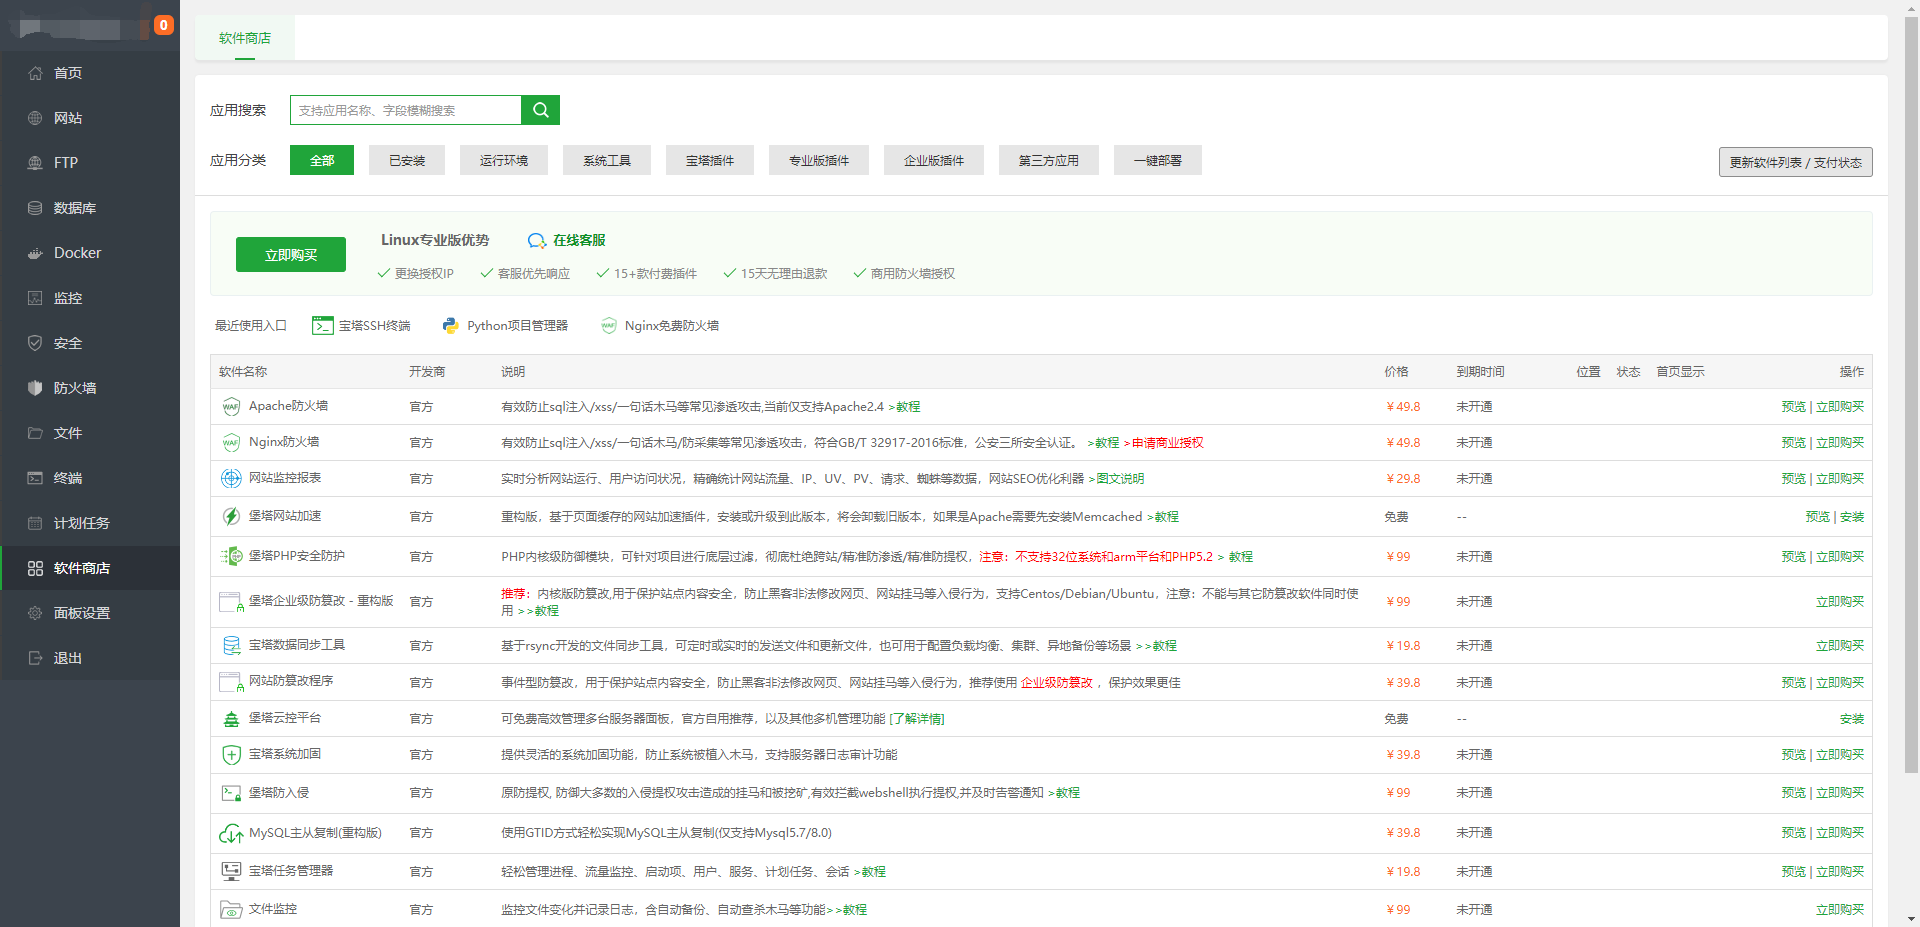
Task: Switch to the 软件商店 tab
Action: point(245,38)
